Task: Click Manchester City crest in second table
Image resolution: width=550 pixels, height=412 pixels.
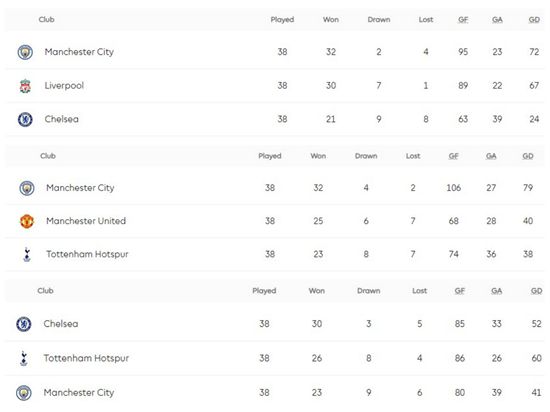Action: 27,188
